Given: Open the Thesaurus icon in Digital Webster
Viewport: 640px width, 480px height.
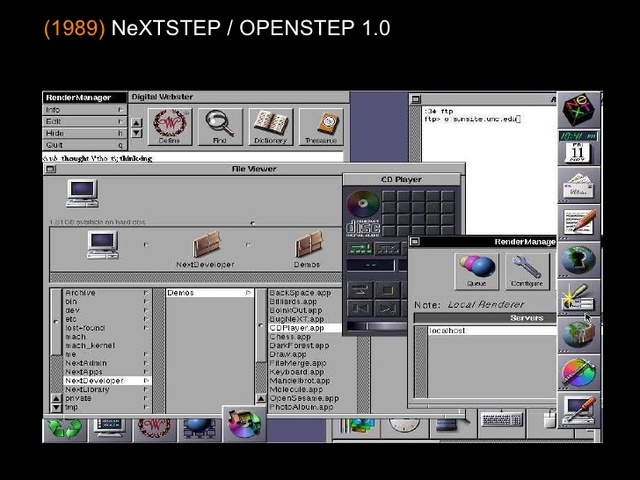Looking at the screenshot, I should pyautogui.click(x=321, y=127).
